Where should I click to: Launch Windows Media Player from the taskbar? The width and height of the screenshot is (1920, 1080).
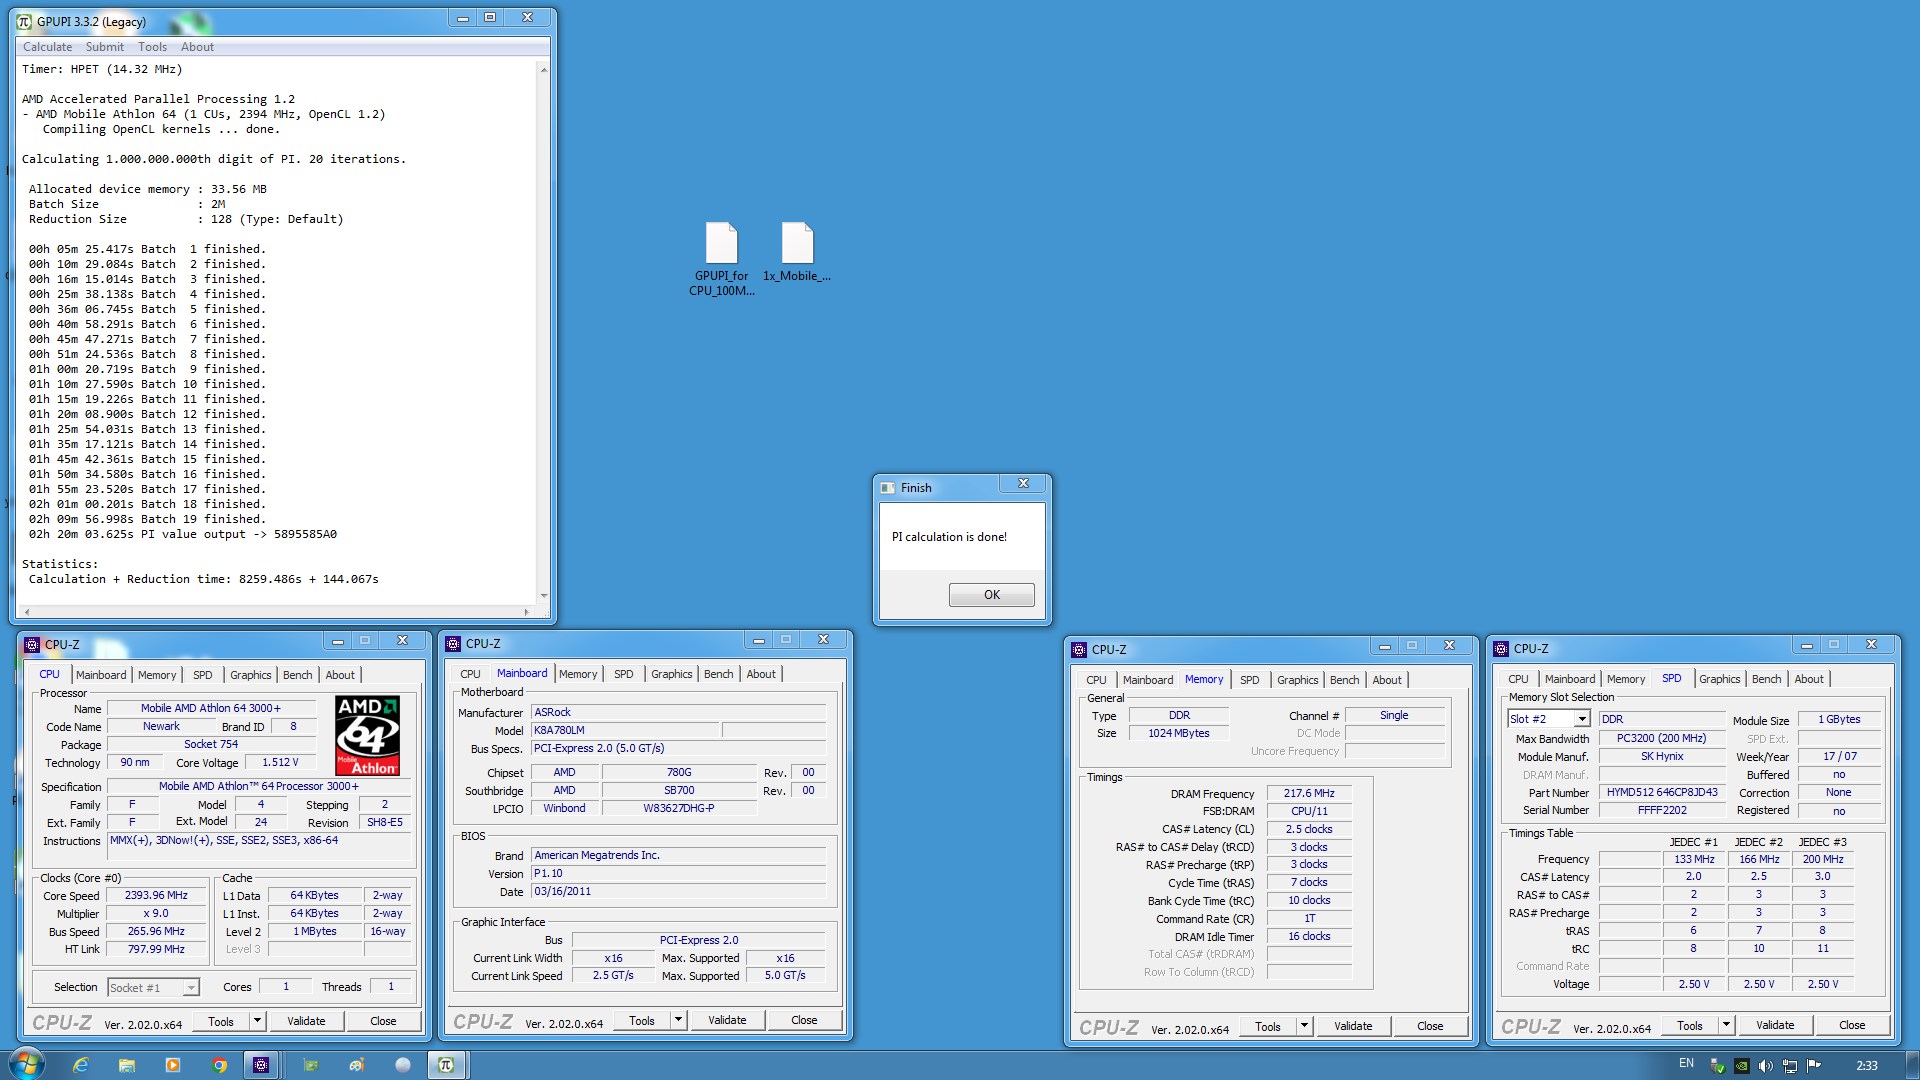[173, 1065]
